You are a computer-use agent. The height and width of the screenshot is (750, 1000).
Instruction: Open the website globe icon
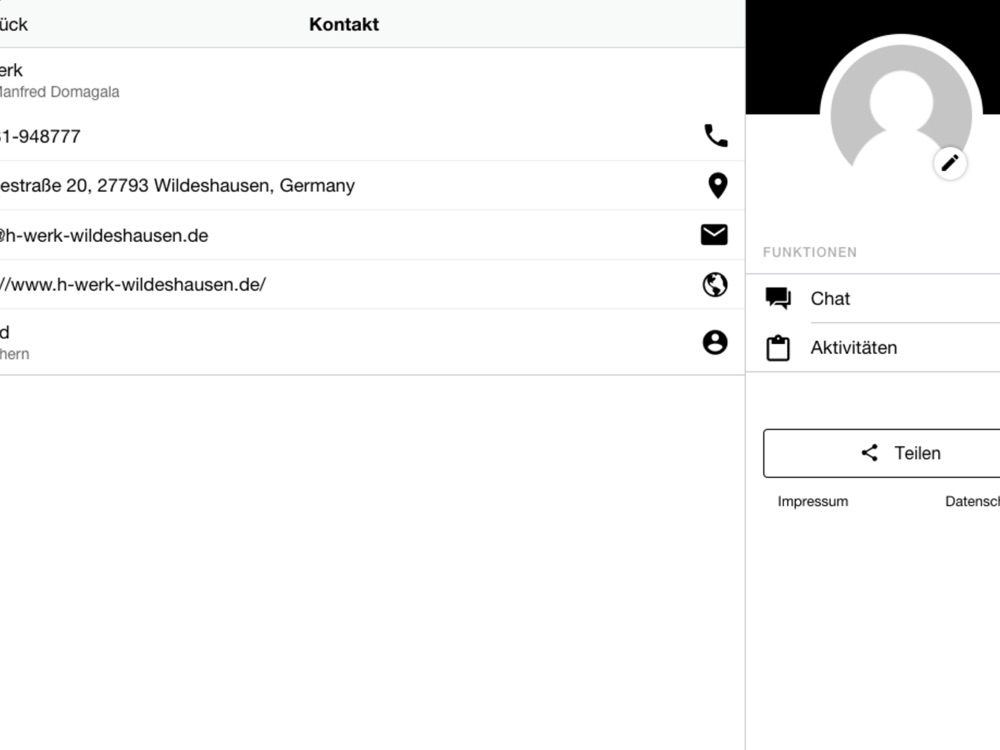(x=715, y=284)
